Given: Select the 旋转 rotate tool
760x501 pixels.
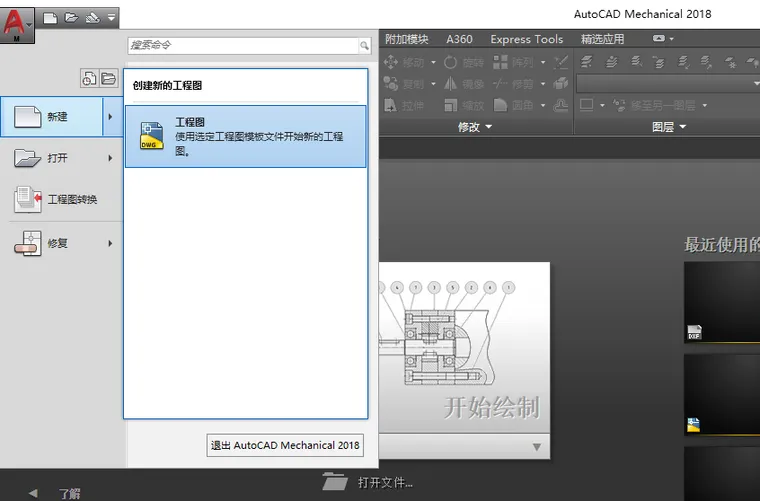Looking at the screenshot, I should [x=464, y=63].
